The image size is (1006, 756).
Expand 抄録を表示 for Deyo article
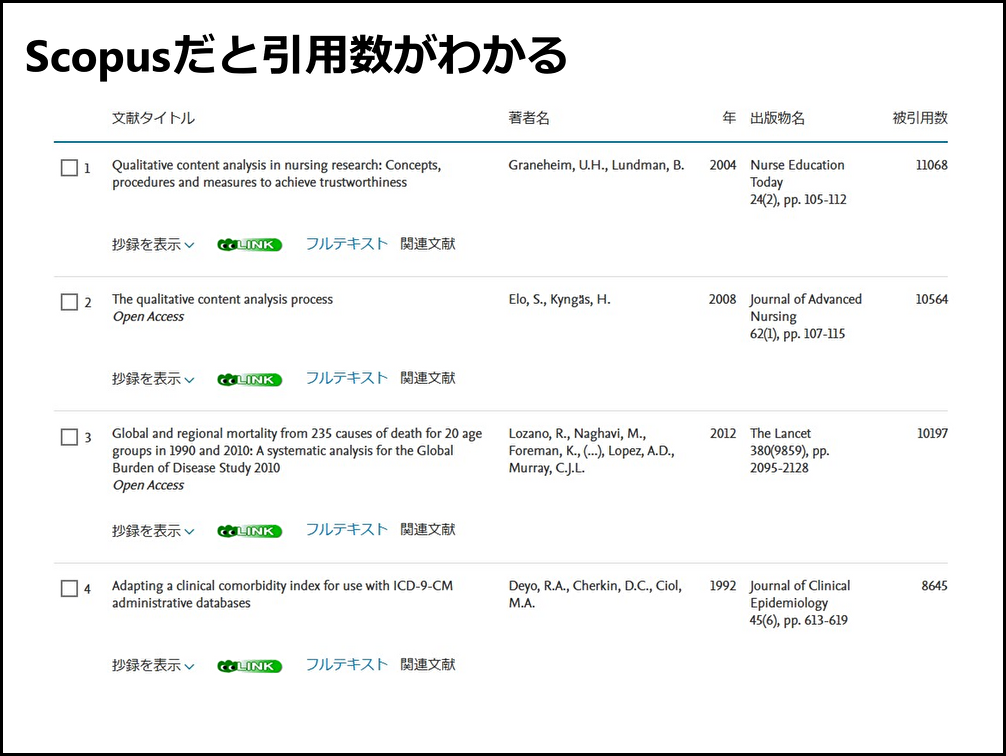pos(153,665)
